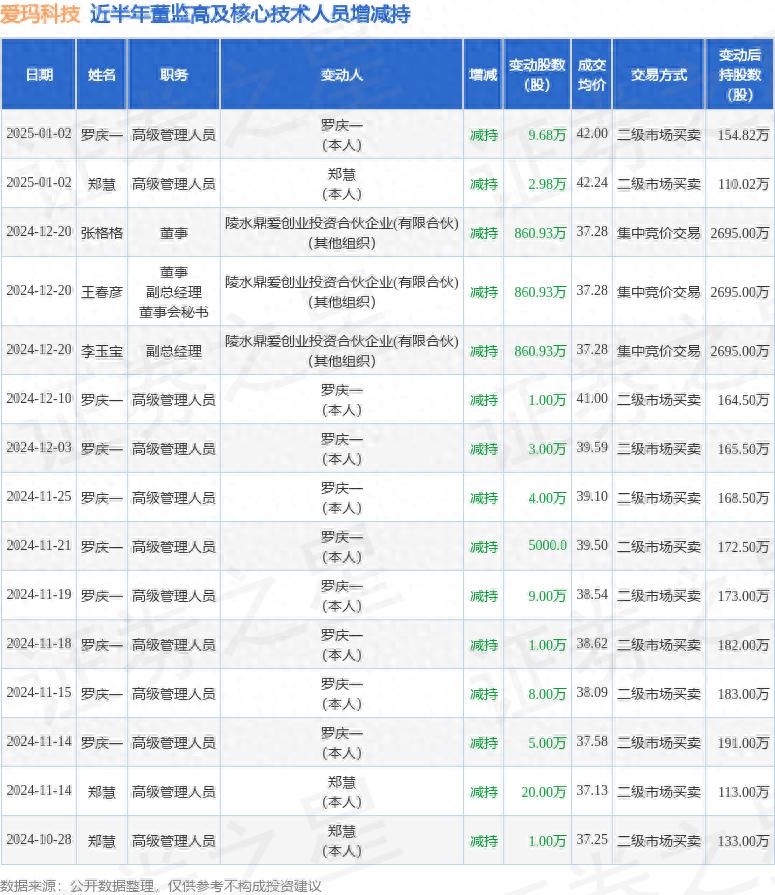
Task: Click the 37.25 average price cell
Action: (592, 840)
